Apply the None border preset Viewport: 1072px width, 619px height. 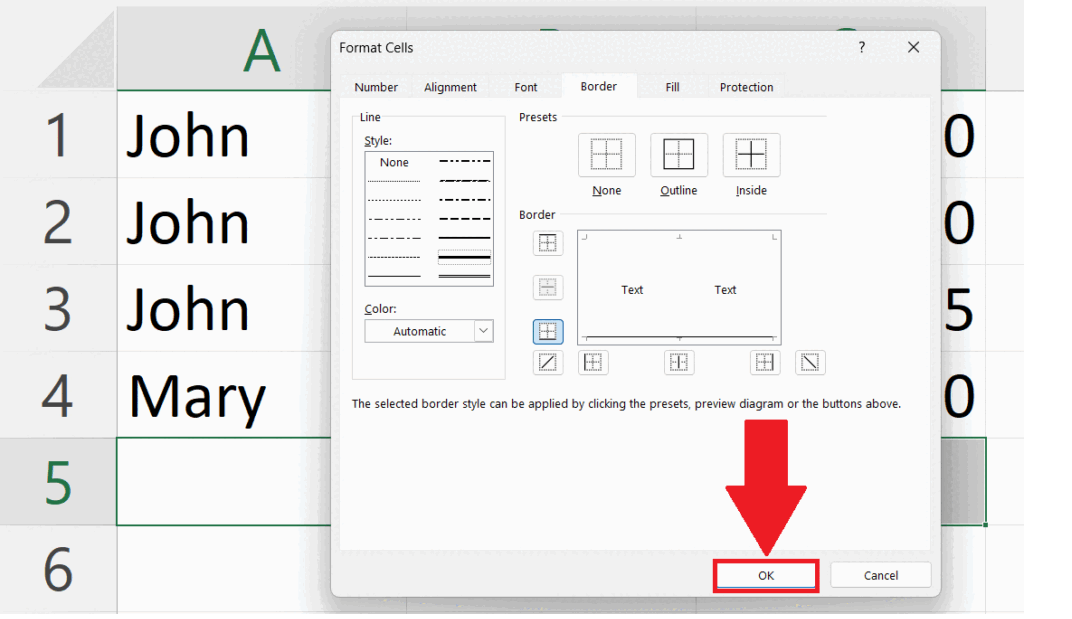[x=606, y=155]
